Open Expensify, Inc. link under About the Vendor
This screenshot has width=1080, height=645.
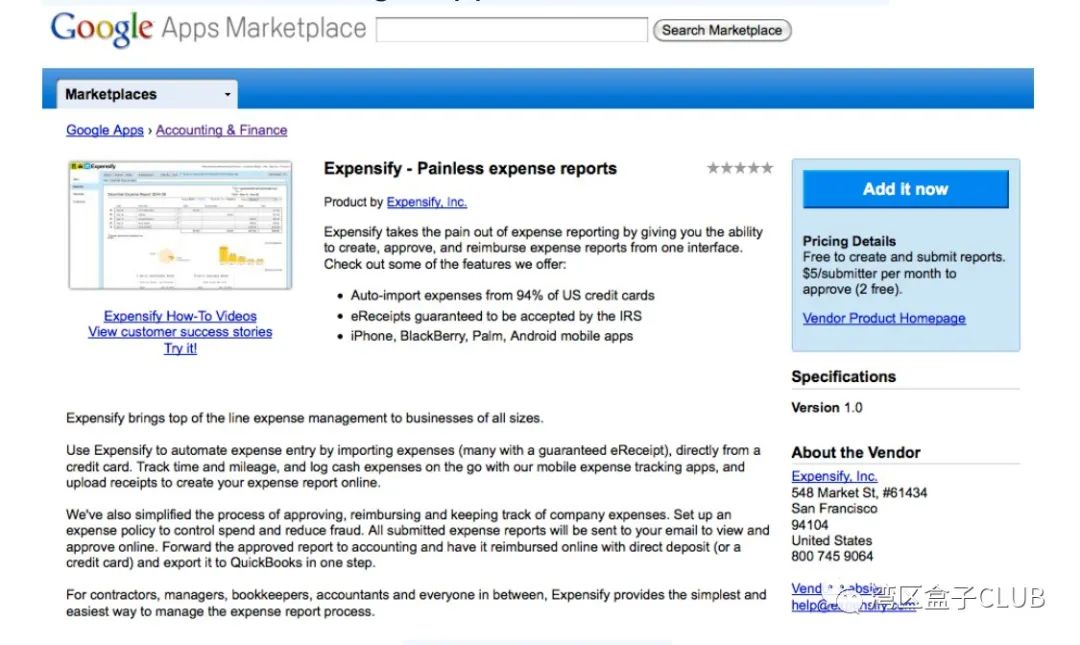[834, 476]
